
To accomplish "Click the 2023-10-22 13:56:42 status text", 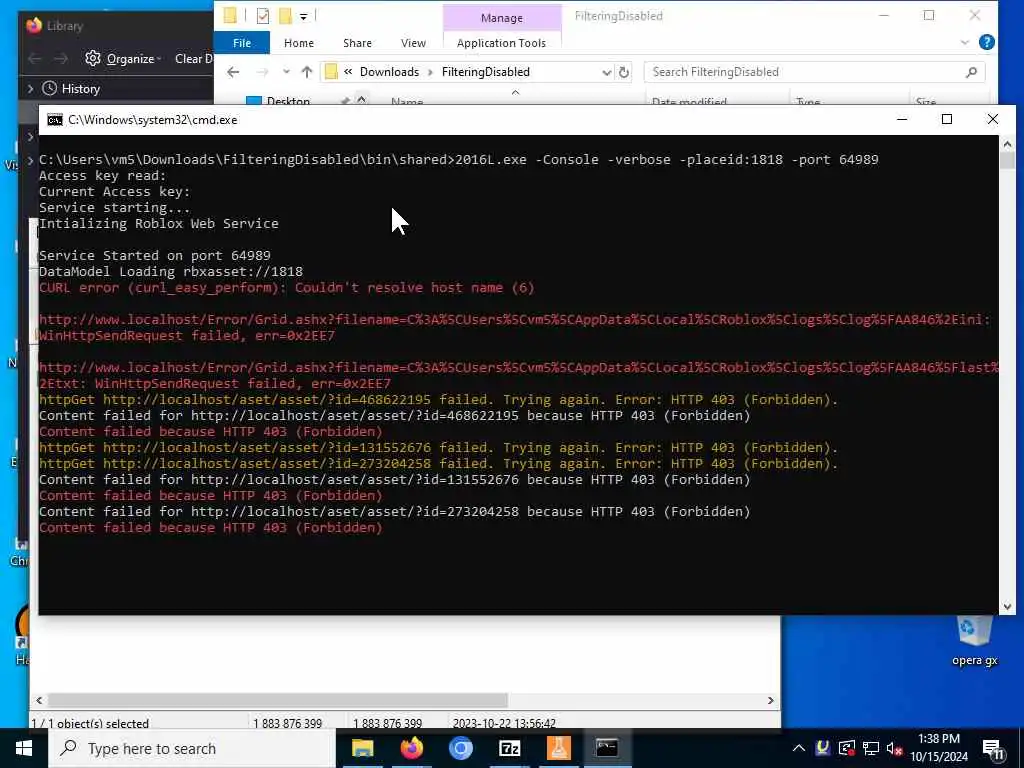I will 504,723.
